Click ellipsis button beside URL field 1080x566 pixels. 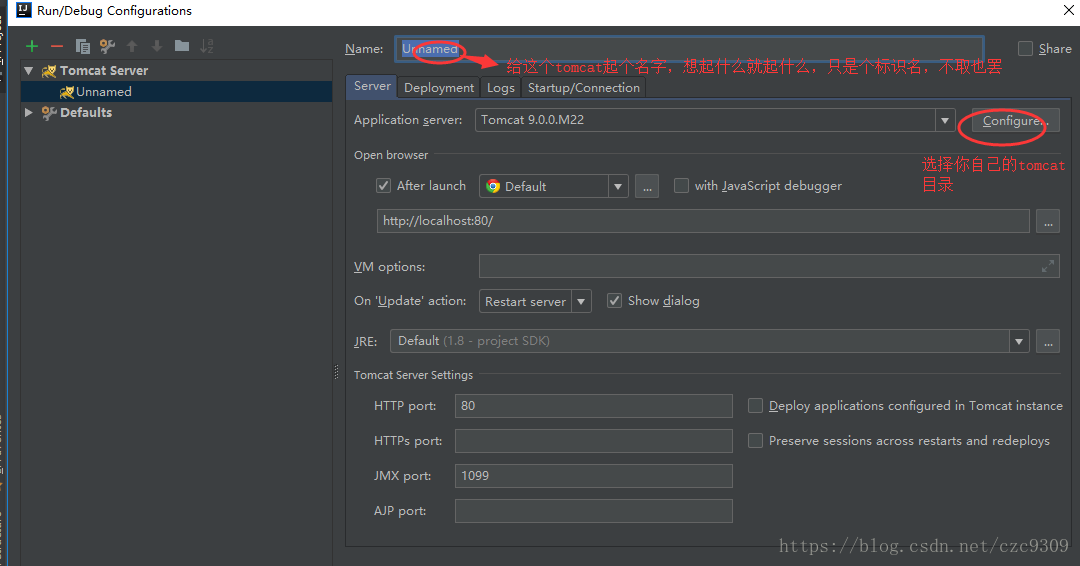click(1048, 222)
